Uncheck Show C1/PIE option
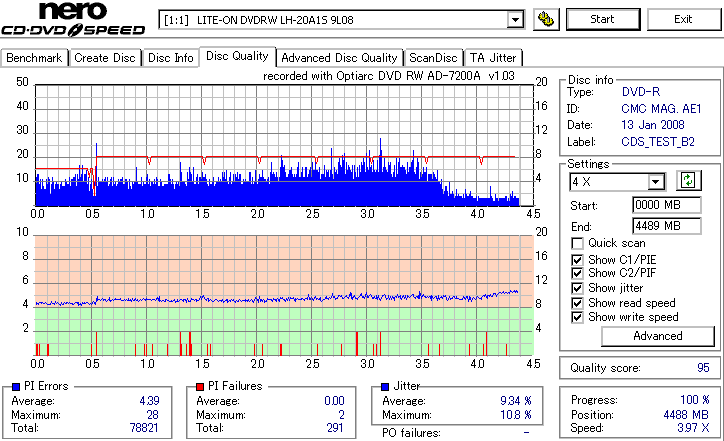Viewport: 724px width, 441px height. click(577, 260)
